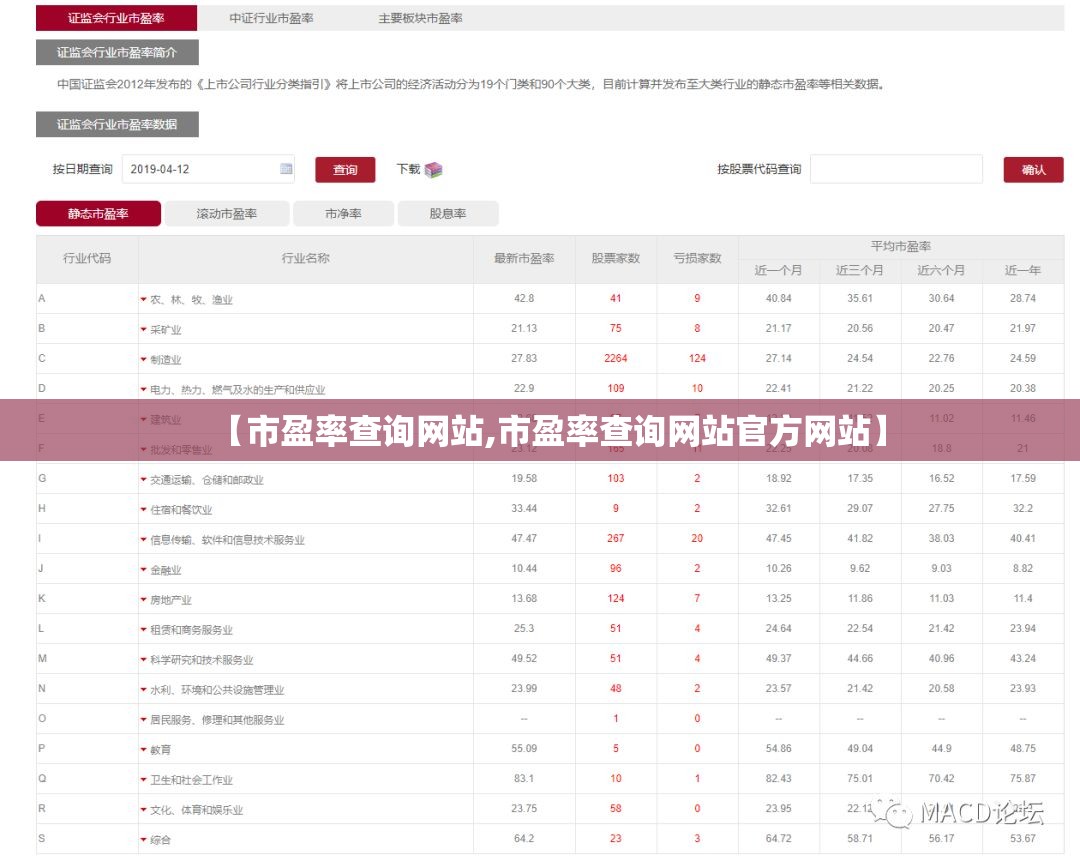Click the 行业代码 column header

(x=87, y=258)
